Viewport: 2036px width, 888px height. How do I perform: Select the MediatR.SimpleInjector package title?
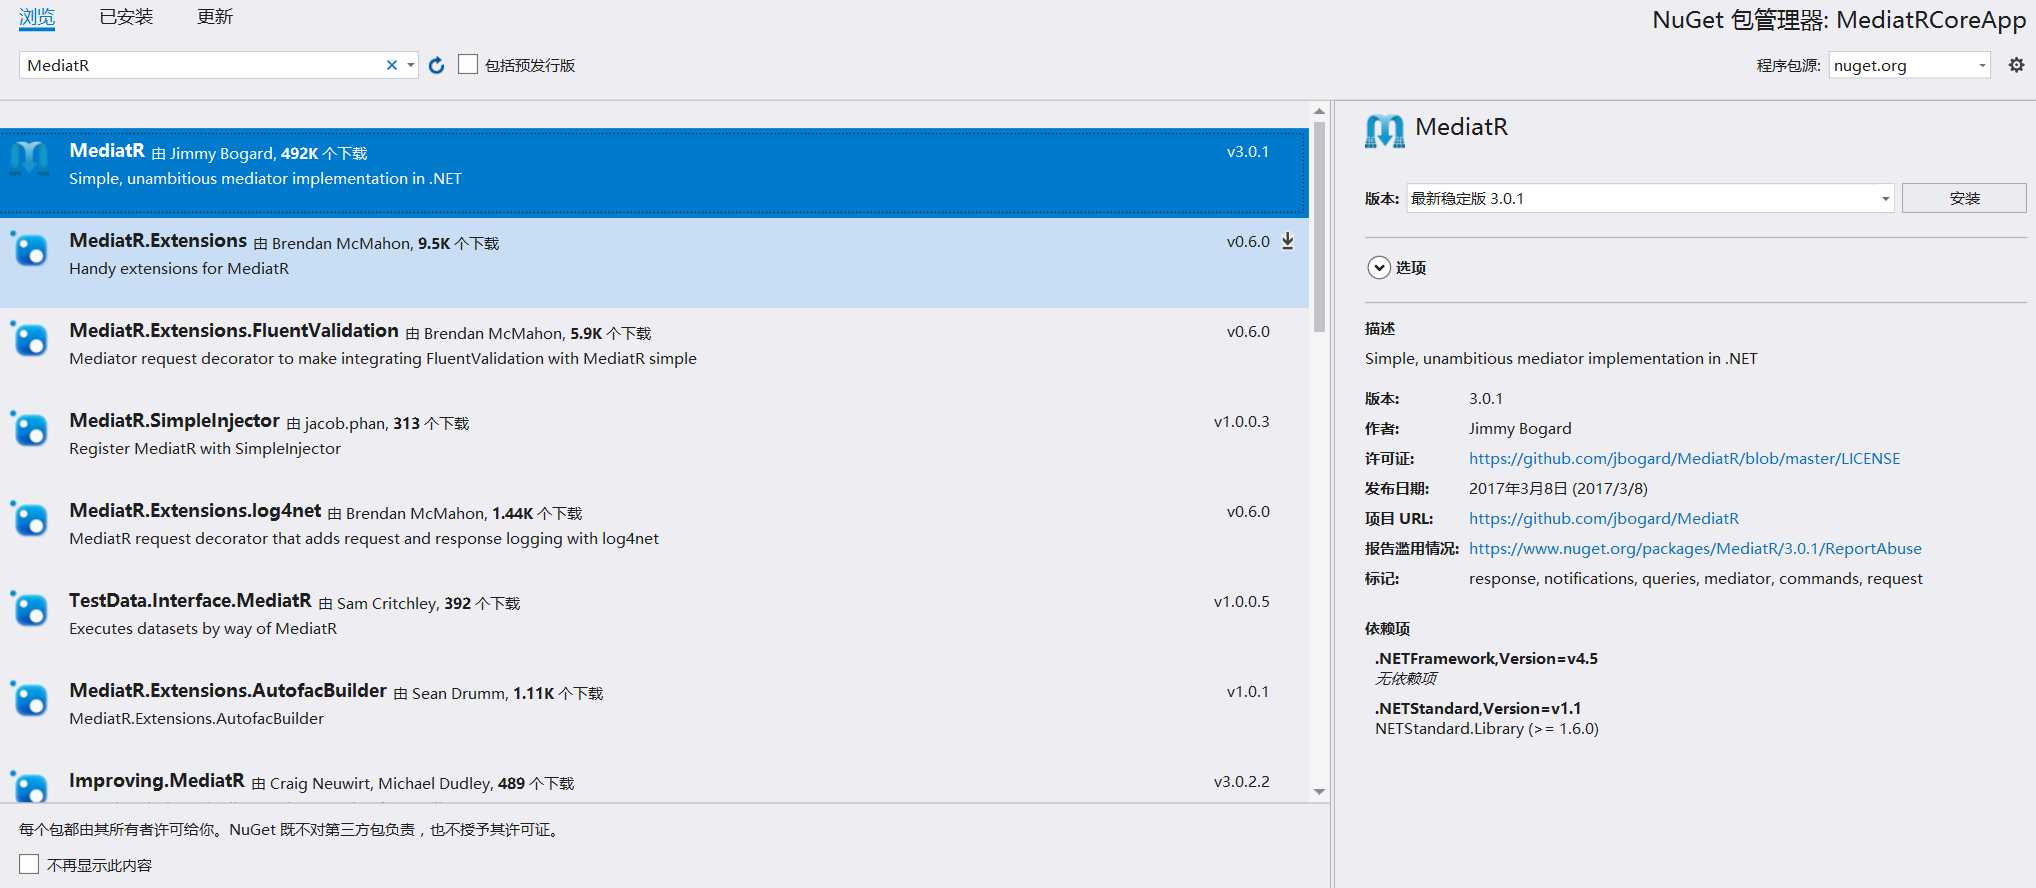click(x=174, y=421)
